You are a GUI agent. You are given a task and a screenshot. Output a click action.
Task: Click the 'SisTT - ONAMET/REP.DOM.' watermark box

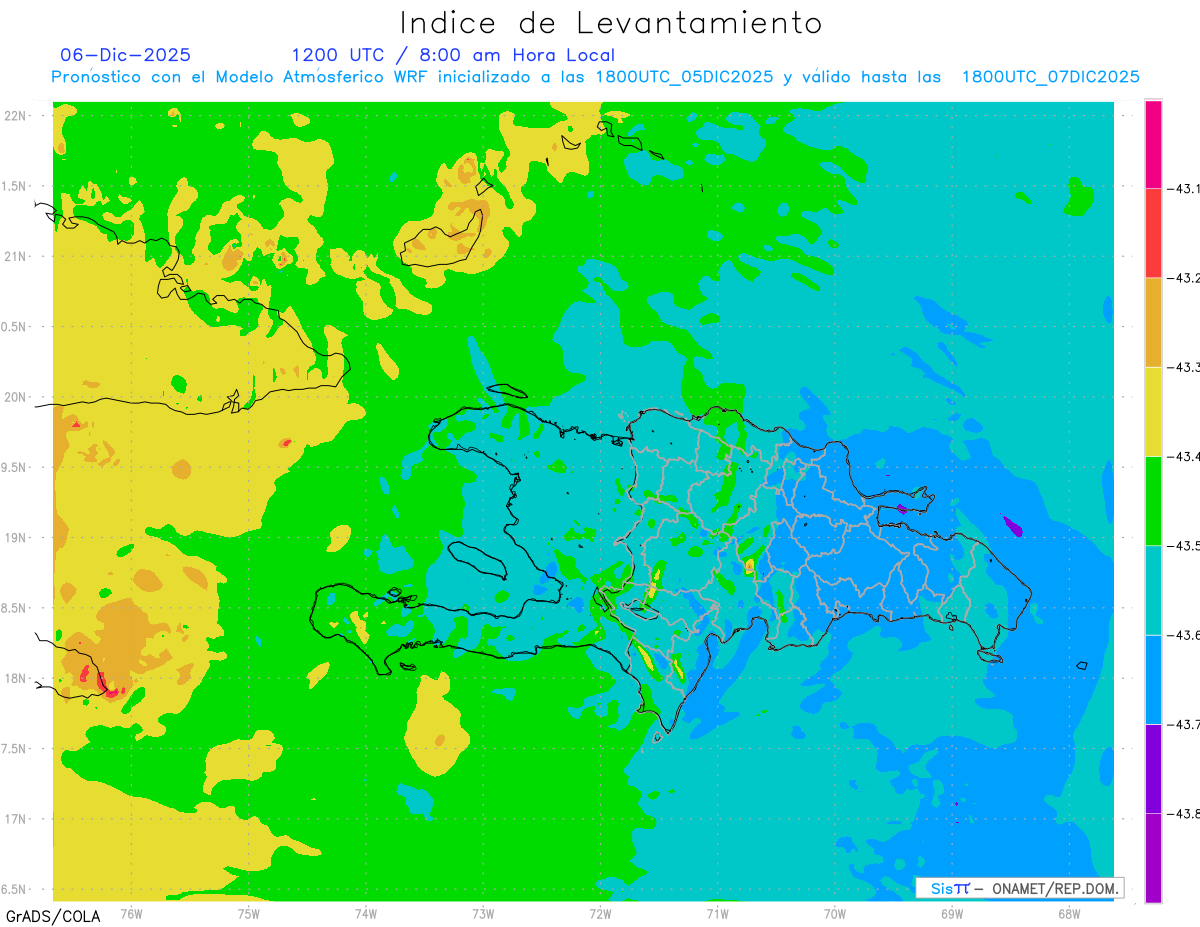tap(1019, 888)
